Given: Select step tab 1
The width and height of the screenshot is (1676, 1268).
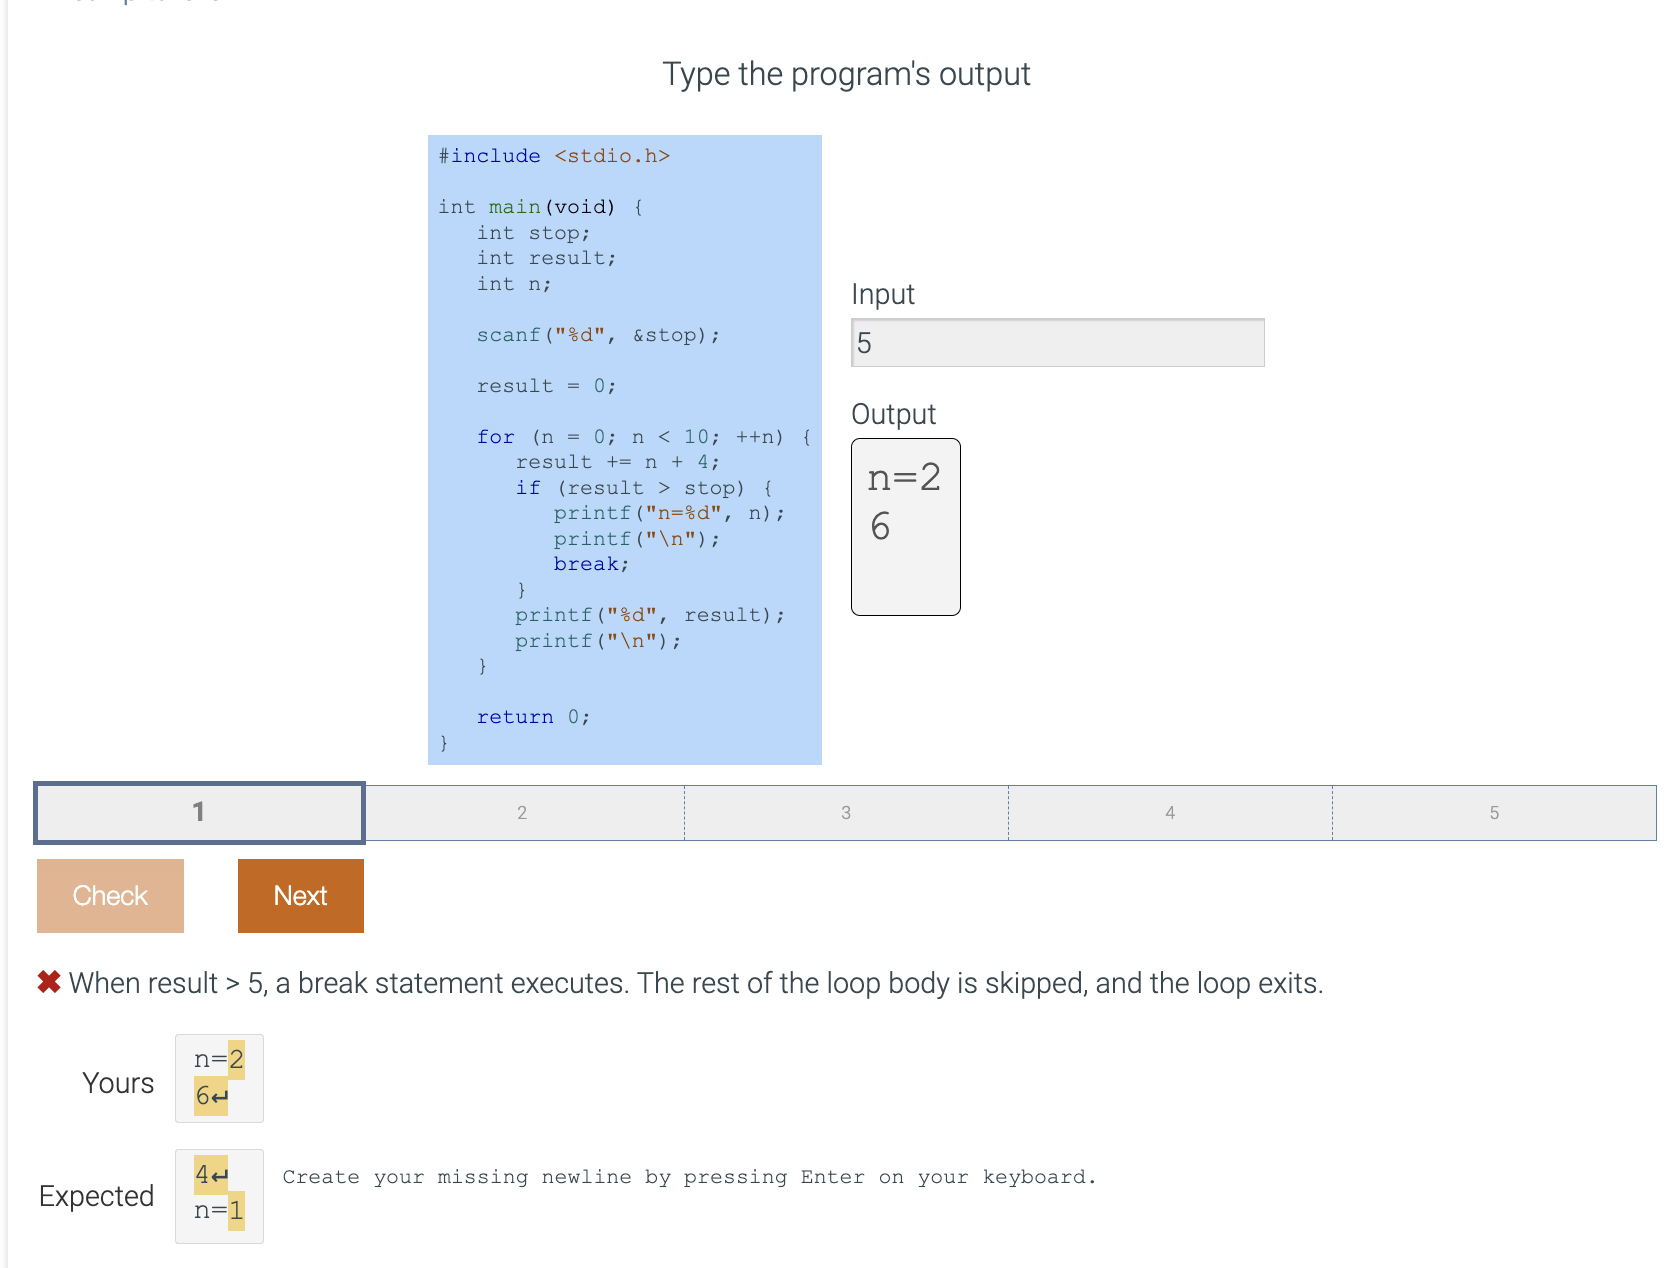Looking at the screenshot, I should (x=197, y=812).
